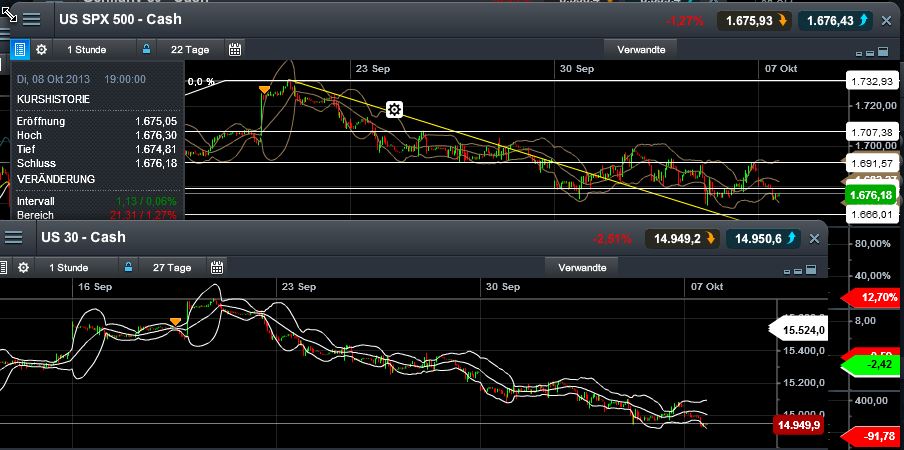Screen dimensions: 904x450
Task: Click the 'Tief' value 1.674,81
Action: 156,149
